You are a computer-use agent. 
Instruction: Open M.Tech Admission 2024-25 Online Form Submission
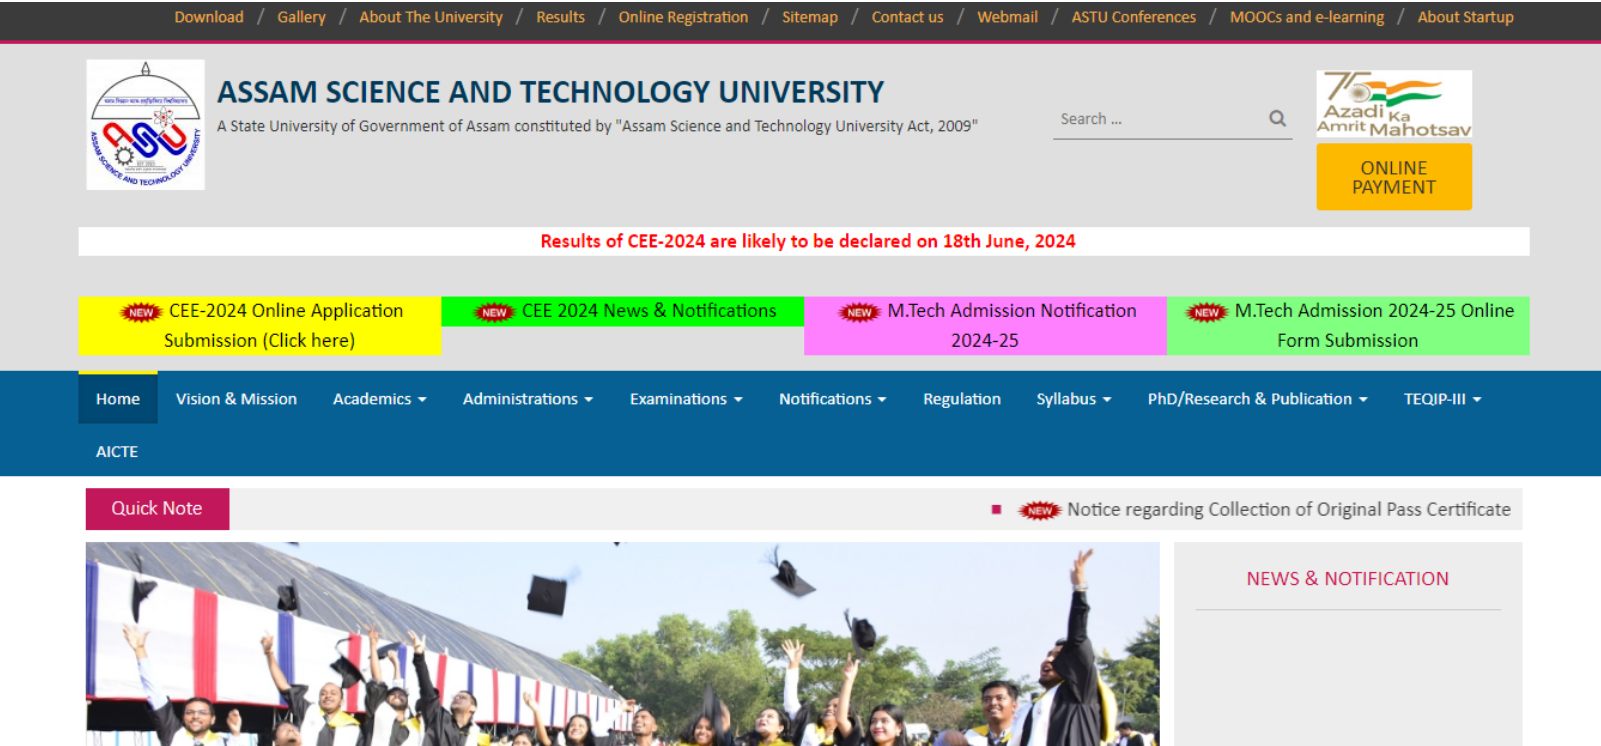1348,326
